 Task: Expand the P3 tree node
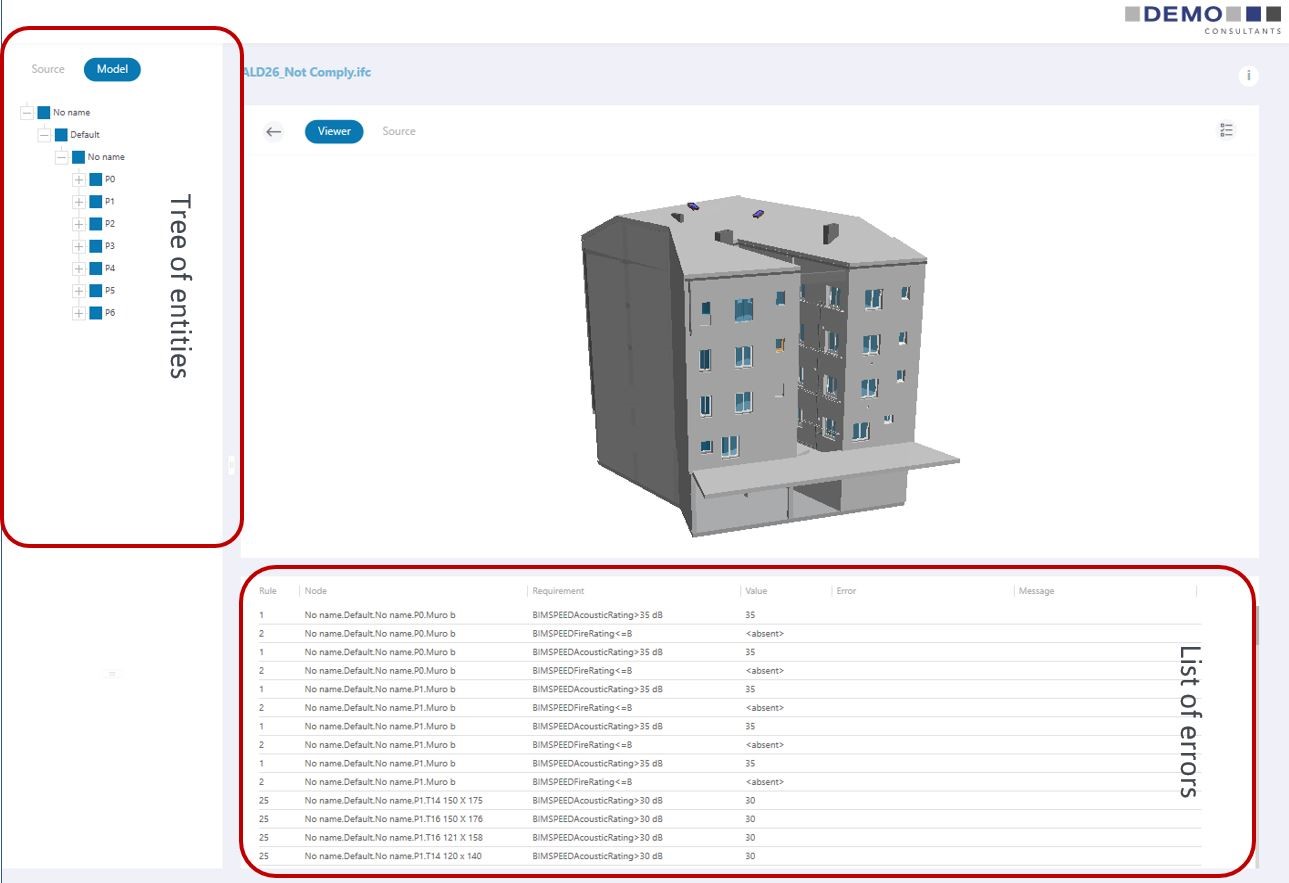(79, 246)
